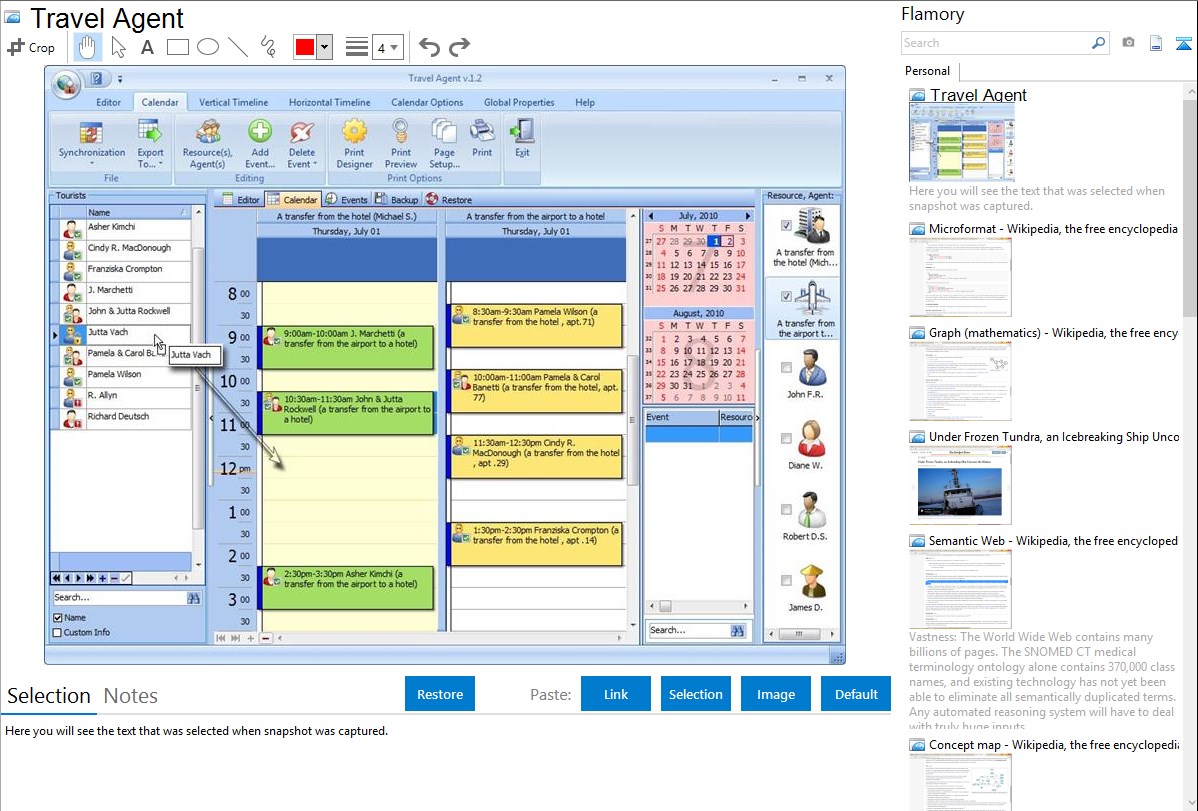Viewport: 1198px width, 811px height.
Task: Activate the hand pan tool
Action: tap(87, 47)
